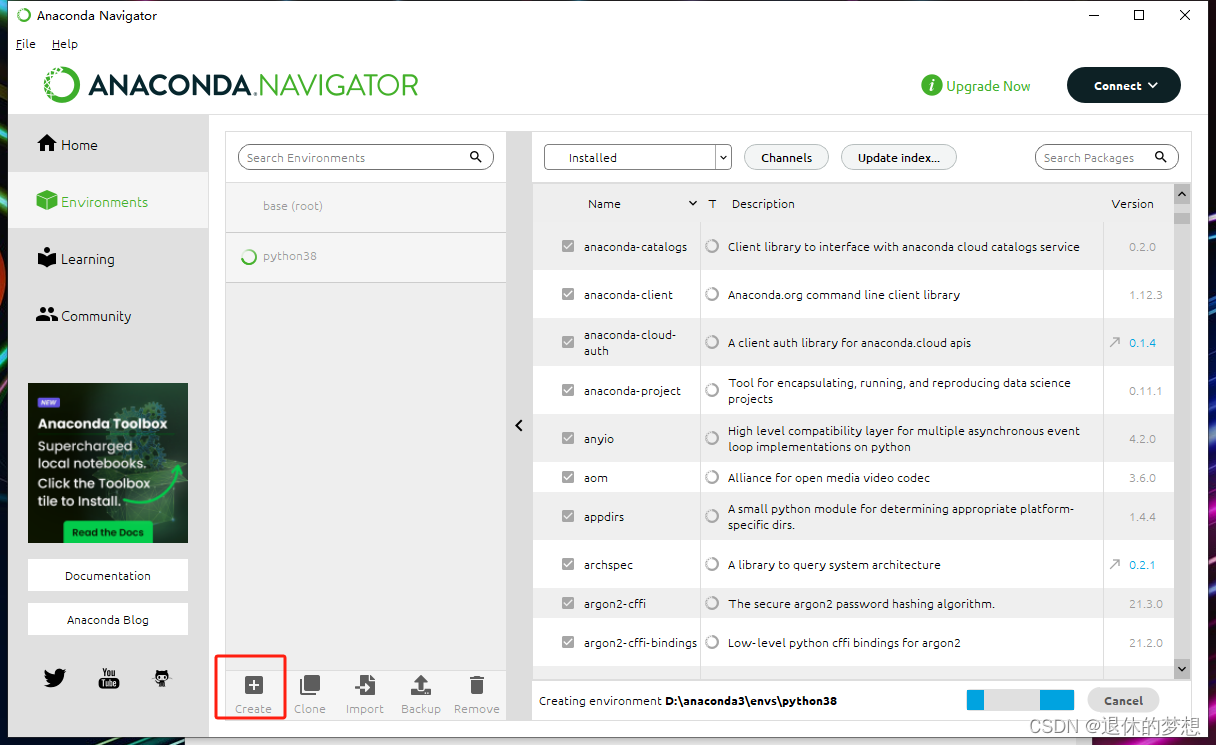Click the status circle for aom
Screen dimensions: 1216x745
(x=712, y=477)
